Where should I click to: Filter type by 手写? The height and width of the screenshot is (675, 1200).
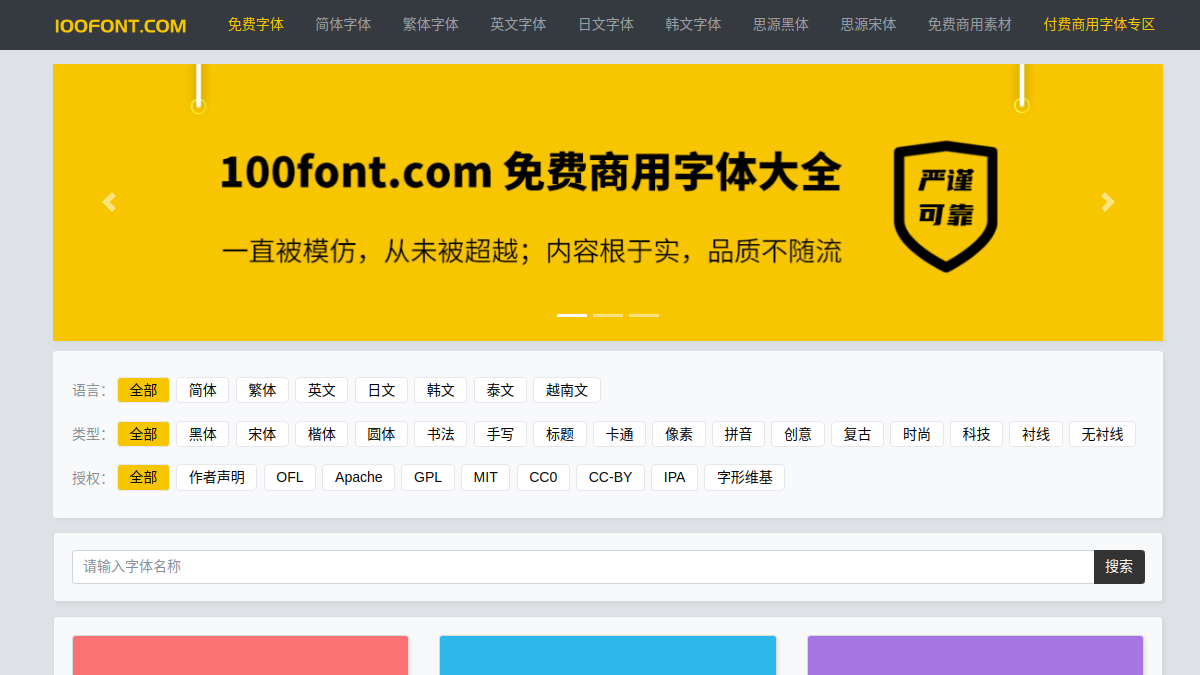click(x=500, y=434)
